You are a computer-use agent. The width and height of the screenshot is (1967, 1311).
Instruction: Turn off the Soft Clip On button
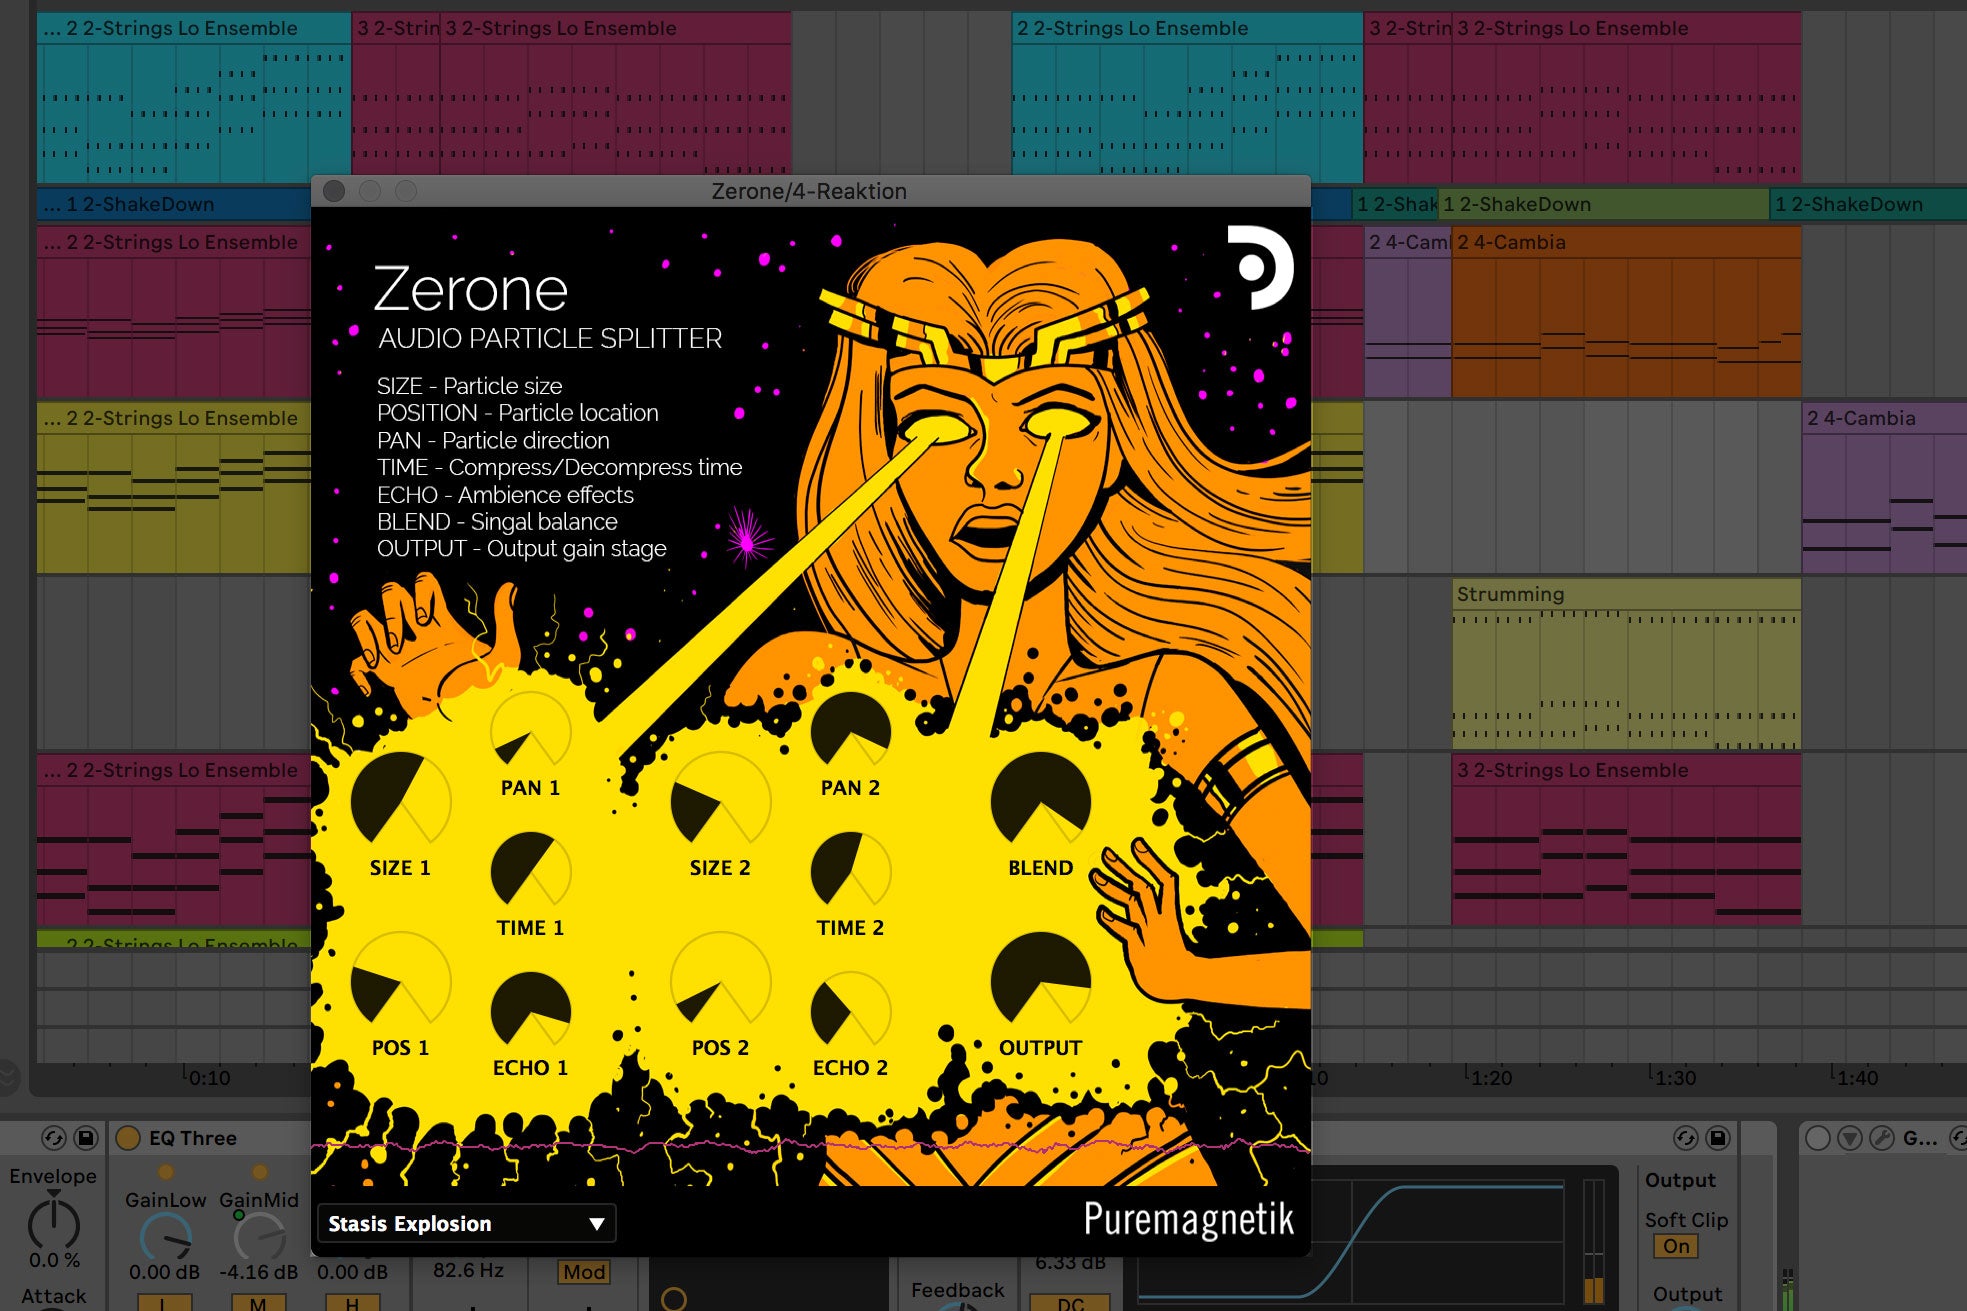[1676, 1246]
